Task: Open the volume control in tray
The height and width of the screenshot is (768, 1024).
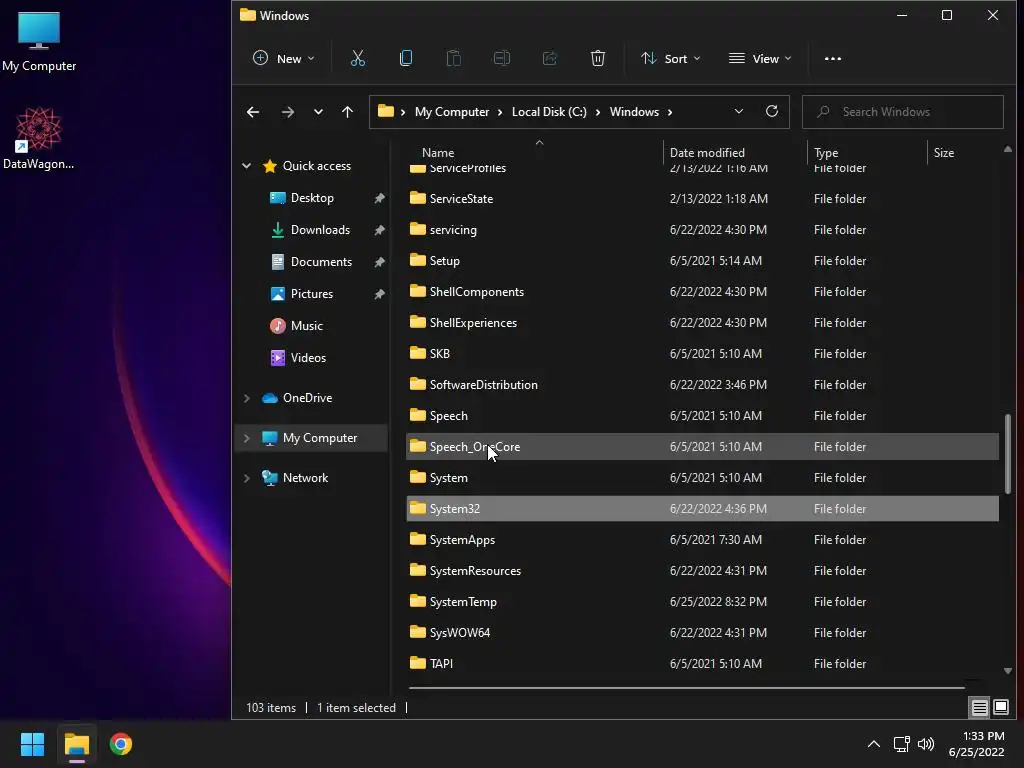Action: (x=926, y=744)
